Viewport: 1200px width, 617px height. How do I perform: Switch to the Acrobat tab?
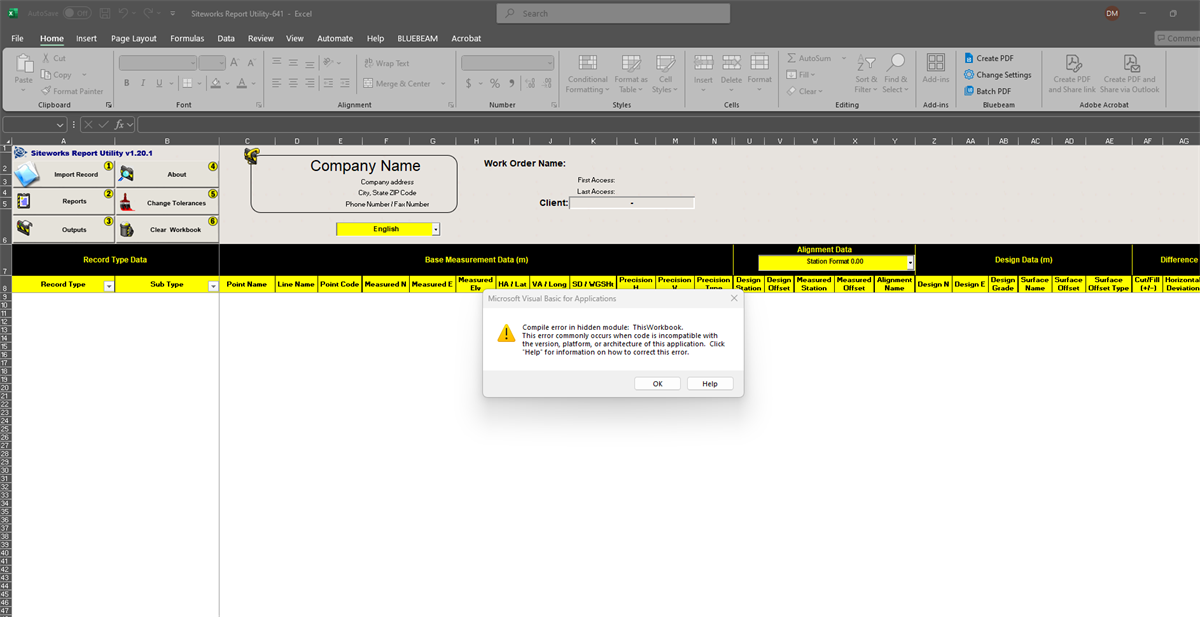pyautogui.click(x=466, y=38)
